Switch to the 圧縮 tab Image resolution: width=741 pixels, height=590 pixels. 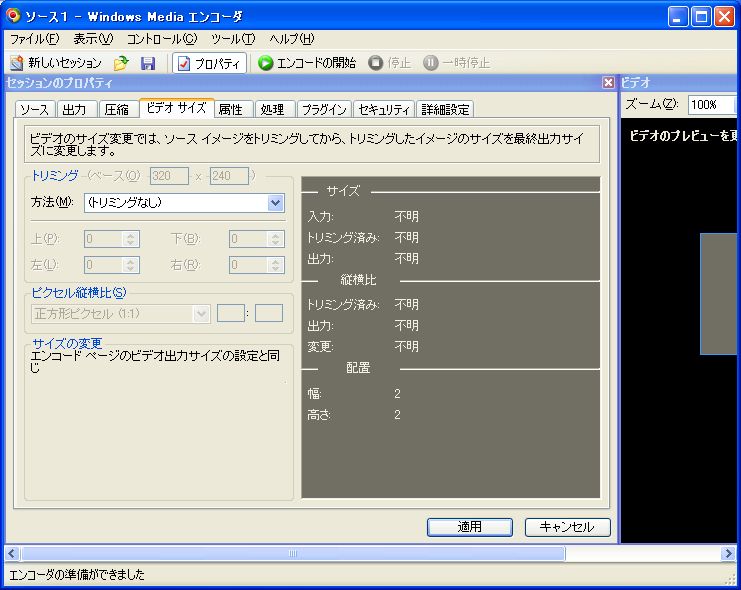[116, 110]
